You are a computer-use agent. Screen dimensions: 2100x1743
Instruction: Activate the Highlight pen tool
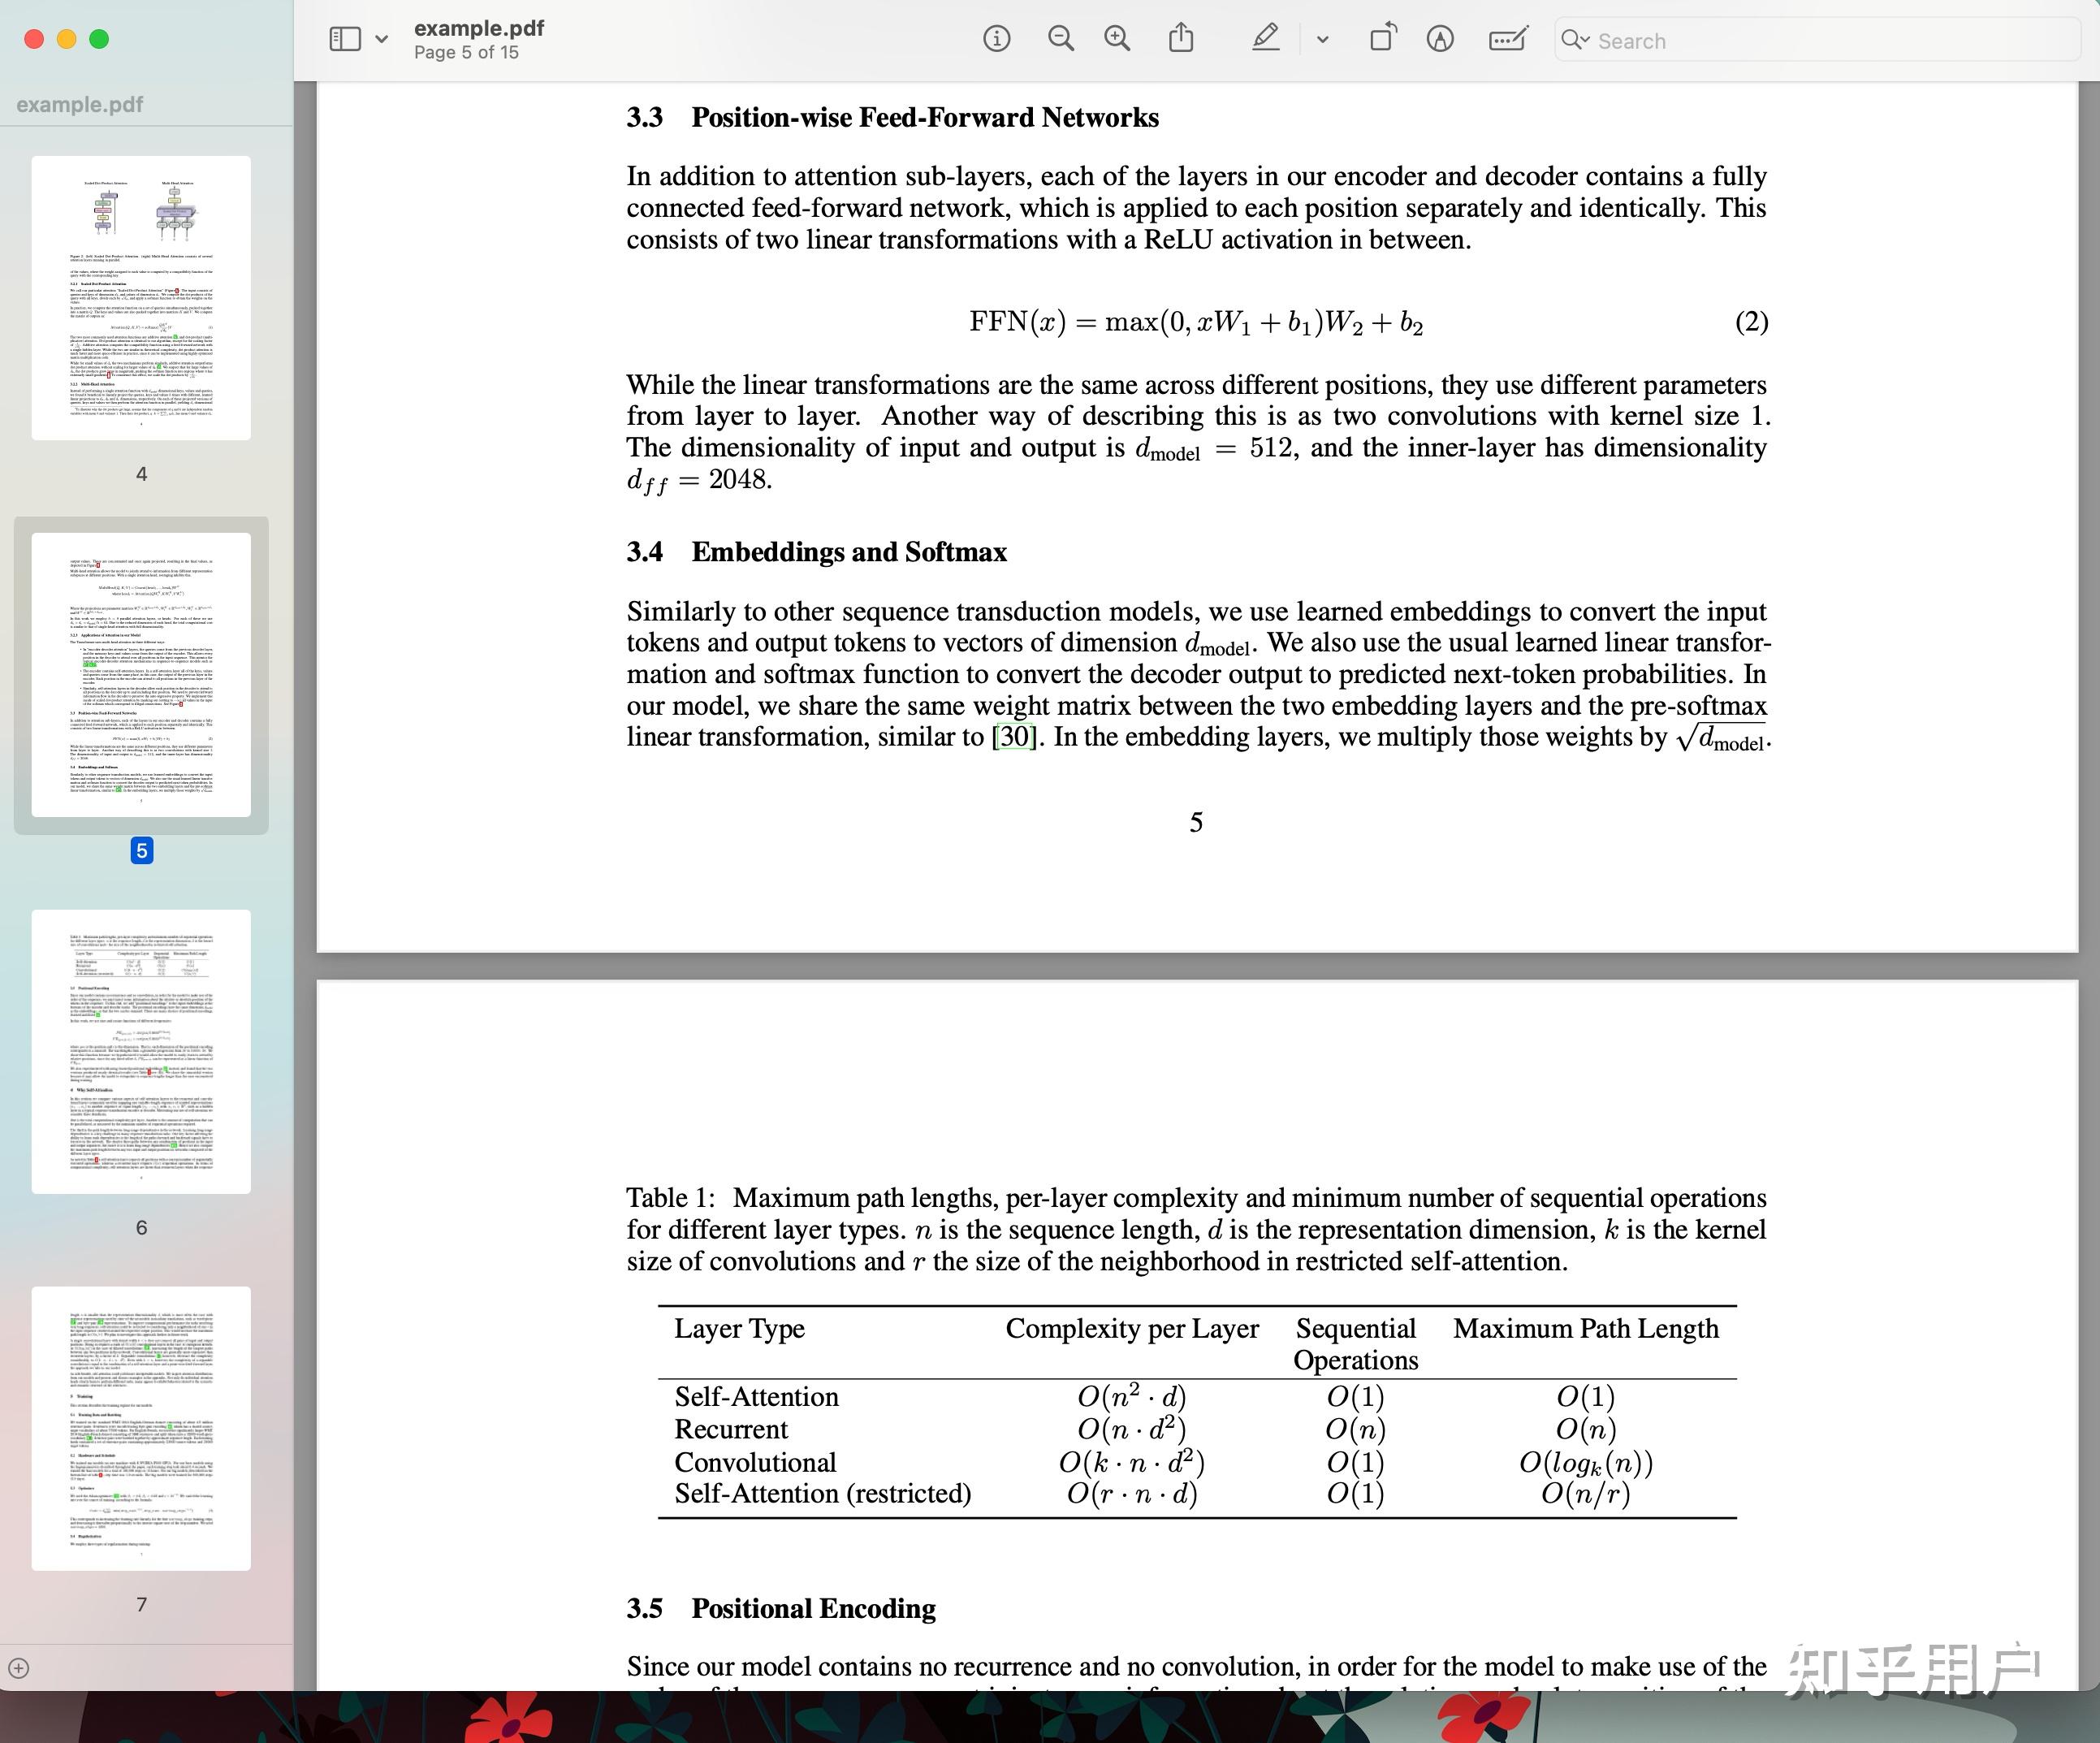[x=1265, y=39]
